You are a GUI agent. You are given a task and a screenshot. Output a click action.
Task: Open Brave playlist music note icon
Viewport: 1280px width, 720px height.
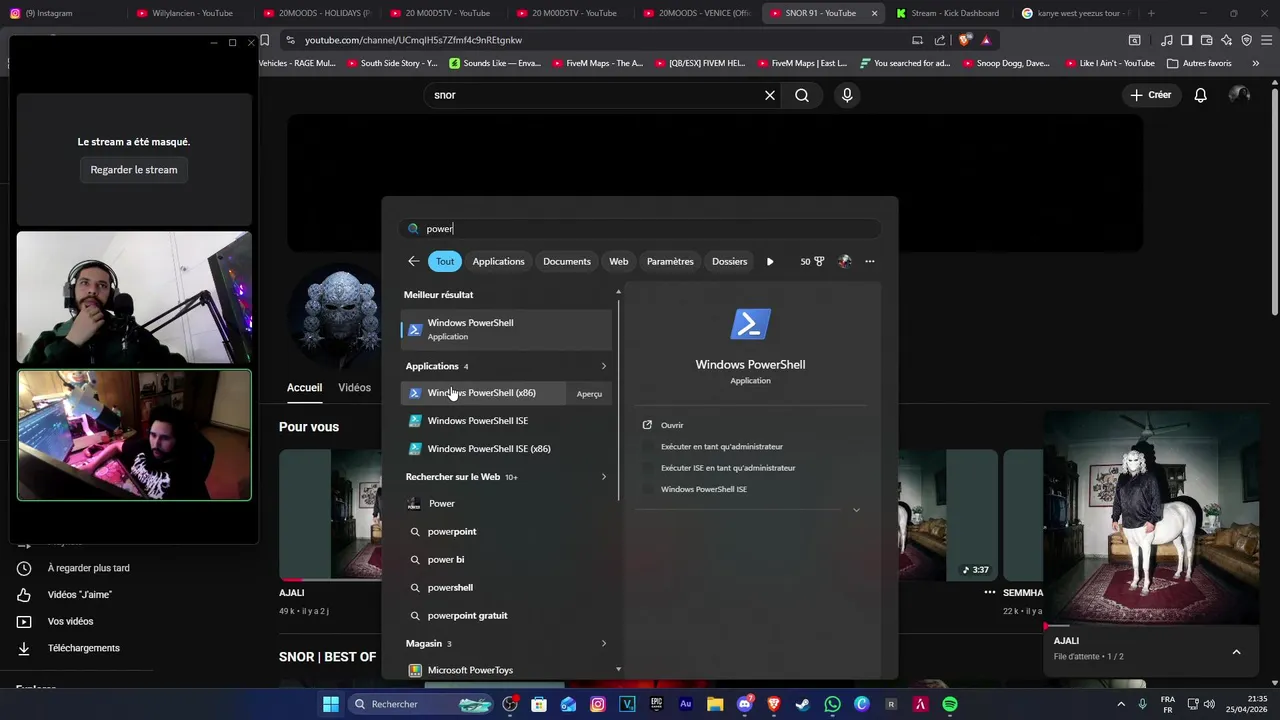pos(1167,40)
